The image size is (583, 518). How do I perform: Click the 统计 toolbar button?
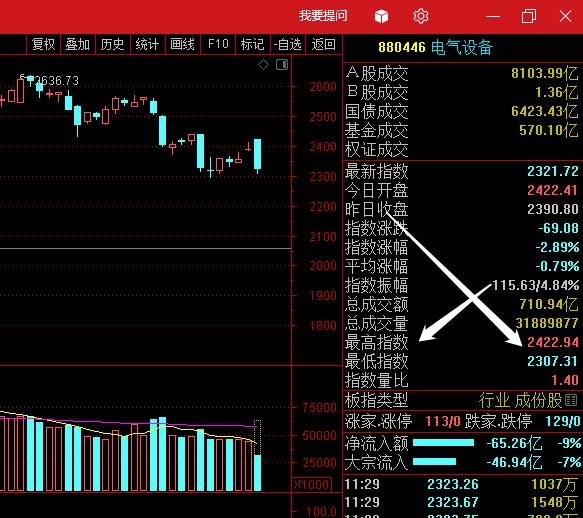pos(147,44)
